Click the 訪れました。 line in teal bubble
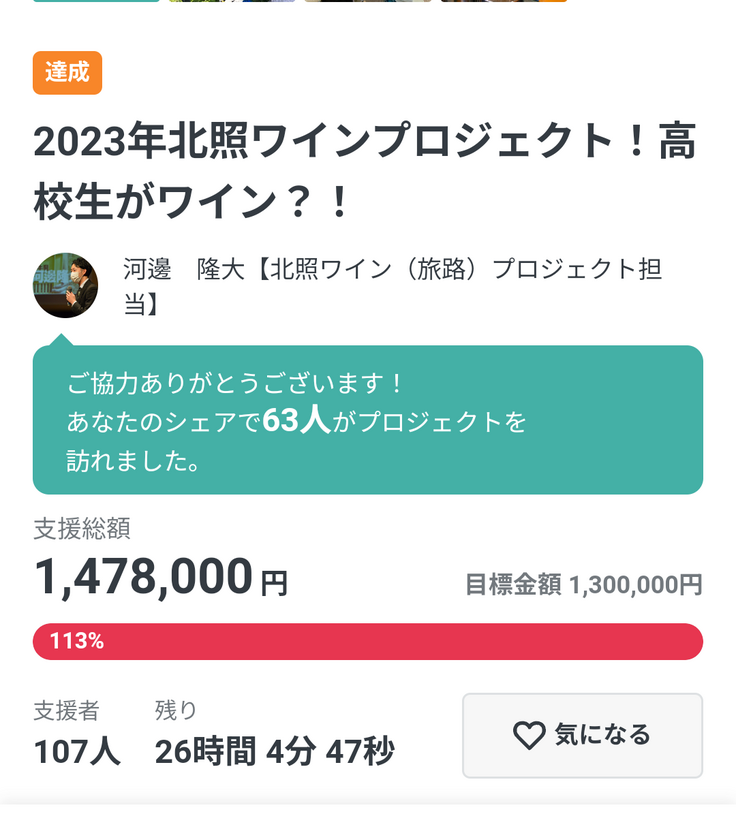This screenshot has height=814, width=736. click(x=132, y=461)
